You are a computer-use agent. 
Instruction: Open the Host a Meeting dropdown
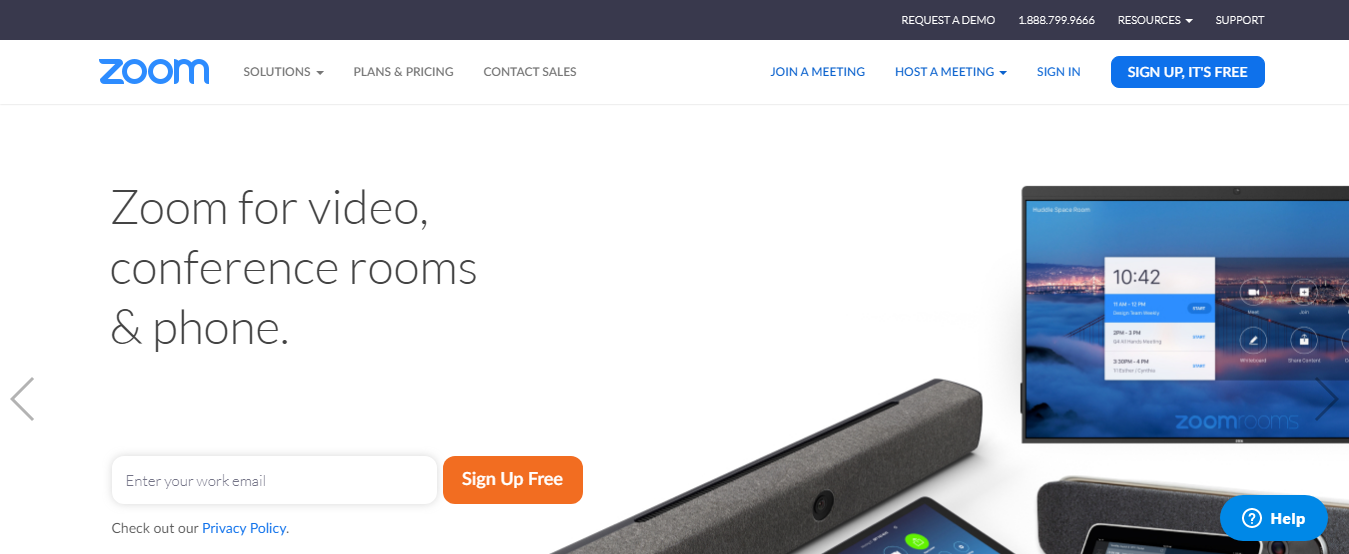(x=951, y=72)
